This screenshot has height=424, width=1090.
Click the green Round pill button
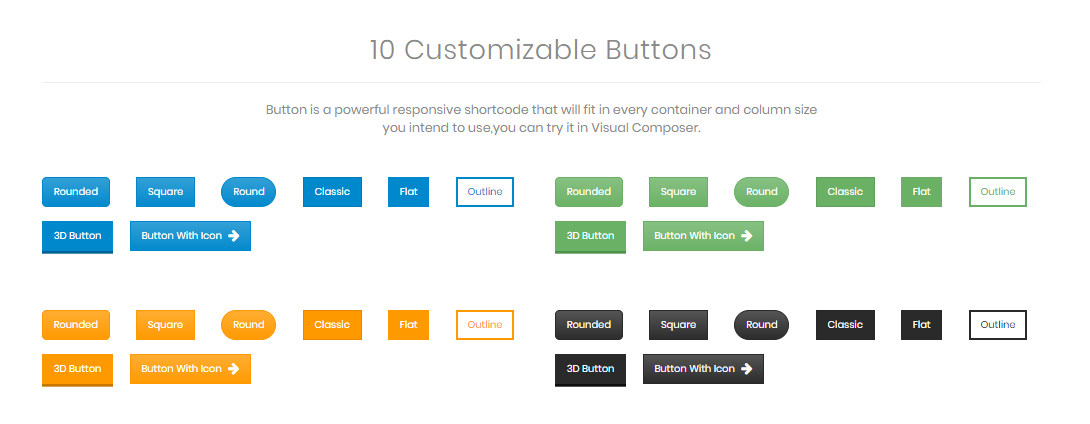[x=761, y=192]
